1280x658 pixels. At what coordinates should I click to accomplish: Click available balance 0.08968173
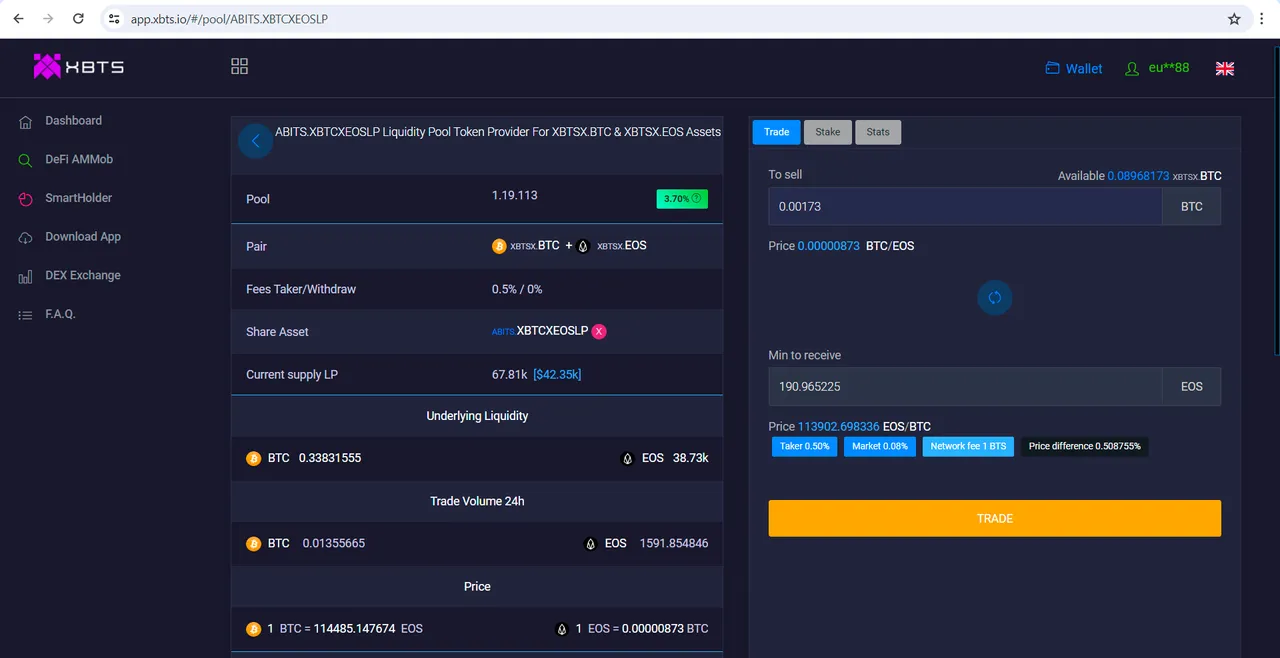[1138, 176]
